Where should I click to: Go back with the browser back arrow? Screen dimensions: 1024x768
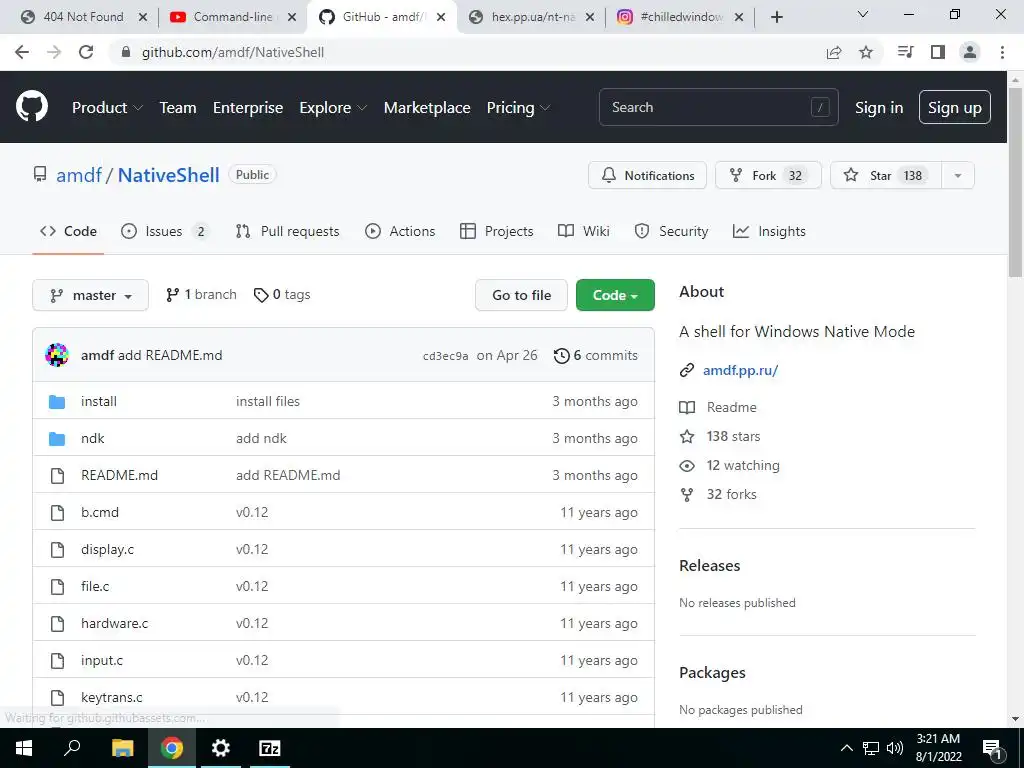pyautogui.click(x=22, y=52)
